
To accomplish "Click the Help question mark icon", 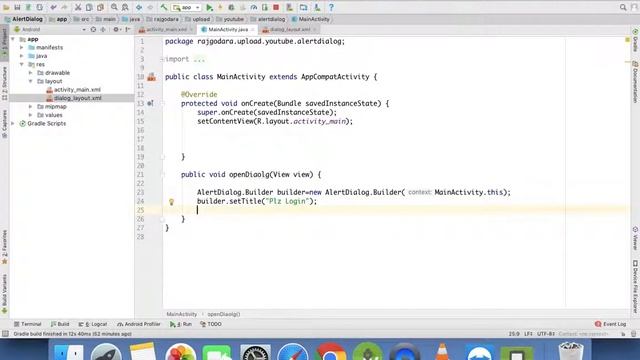I will (331, 7).
